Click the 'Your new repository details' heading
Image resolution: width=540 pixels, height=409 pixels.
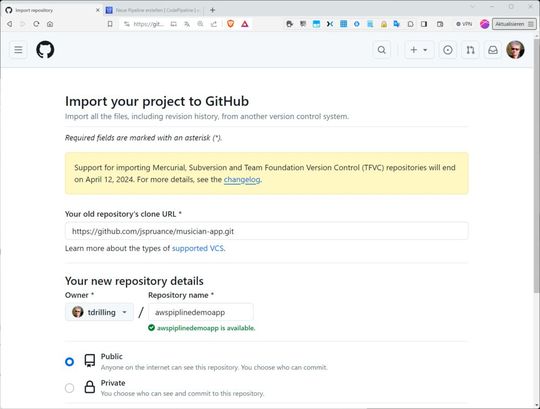point(134,281)
